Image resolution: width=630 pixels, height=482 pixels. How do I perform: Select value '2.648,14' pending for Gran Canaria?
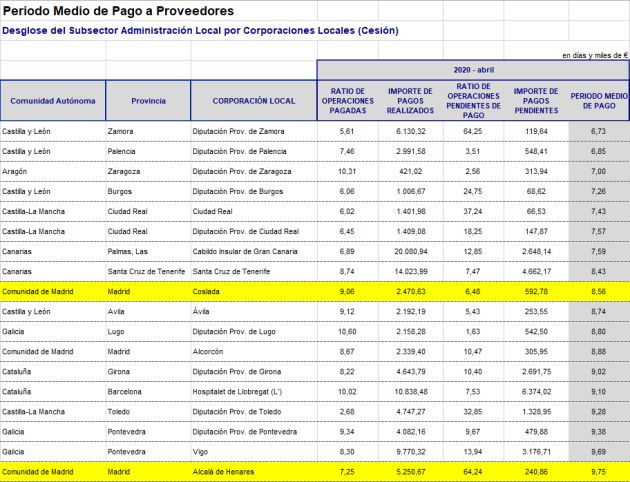click(x=536, y=251)
